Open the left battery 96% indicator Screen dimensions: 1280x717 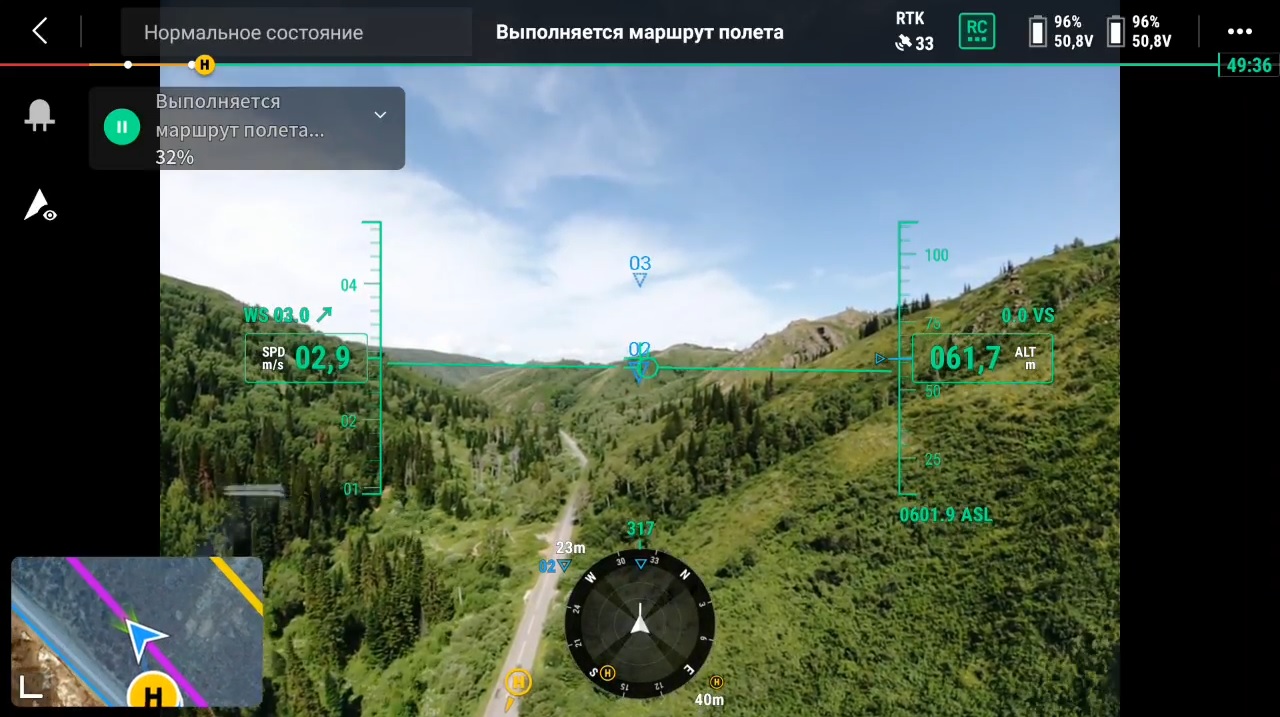[1058, 32]
